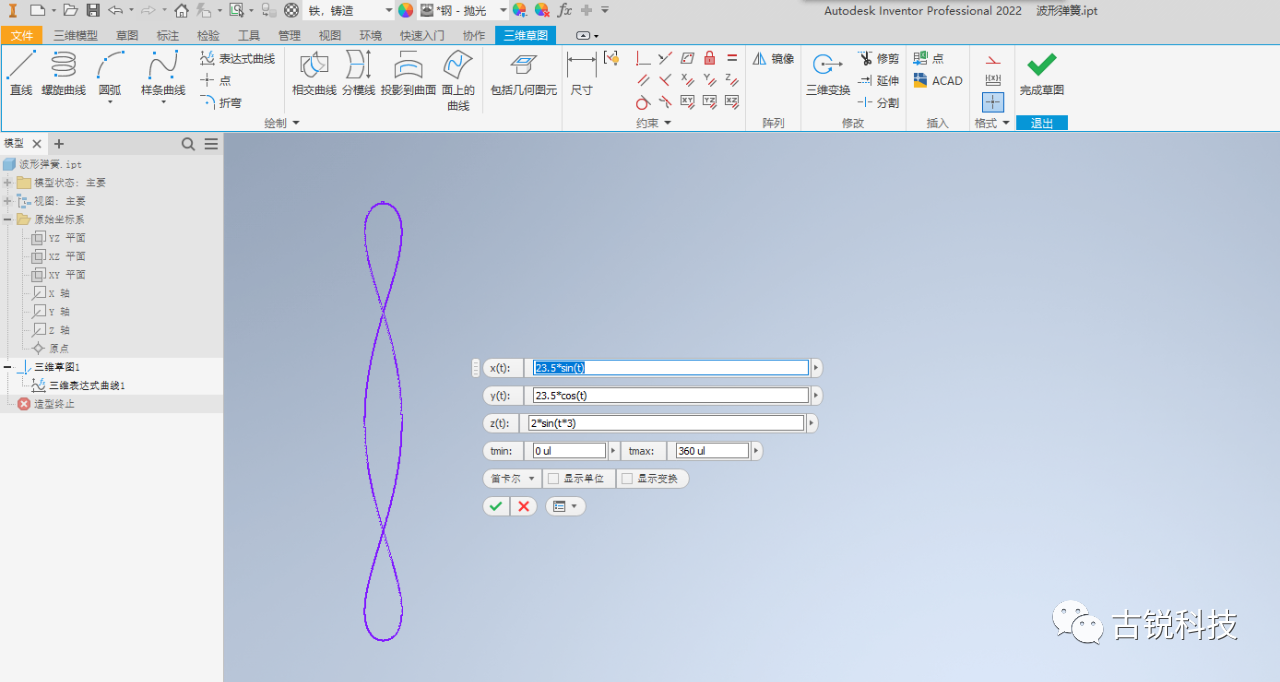Choose the 圆弧 arc tool
The image size is (1280, 682).
(109, 75)
